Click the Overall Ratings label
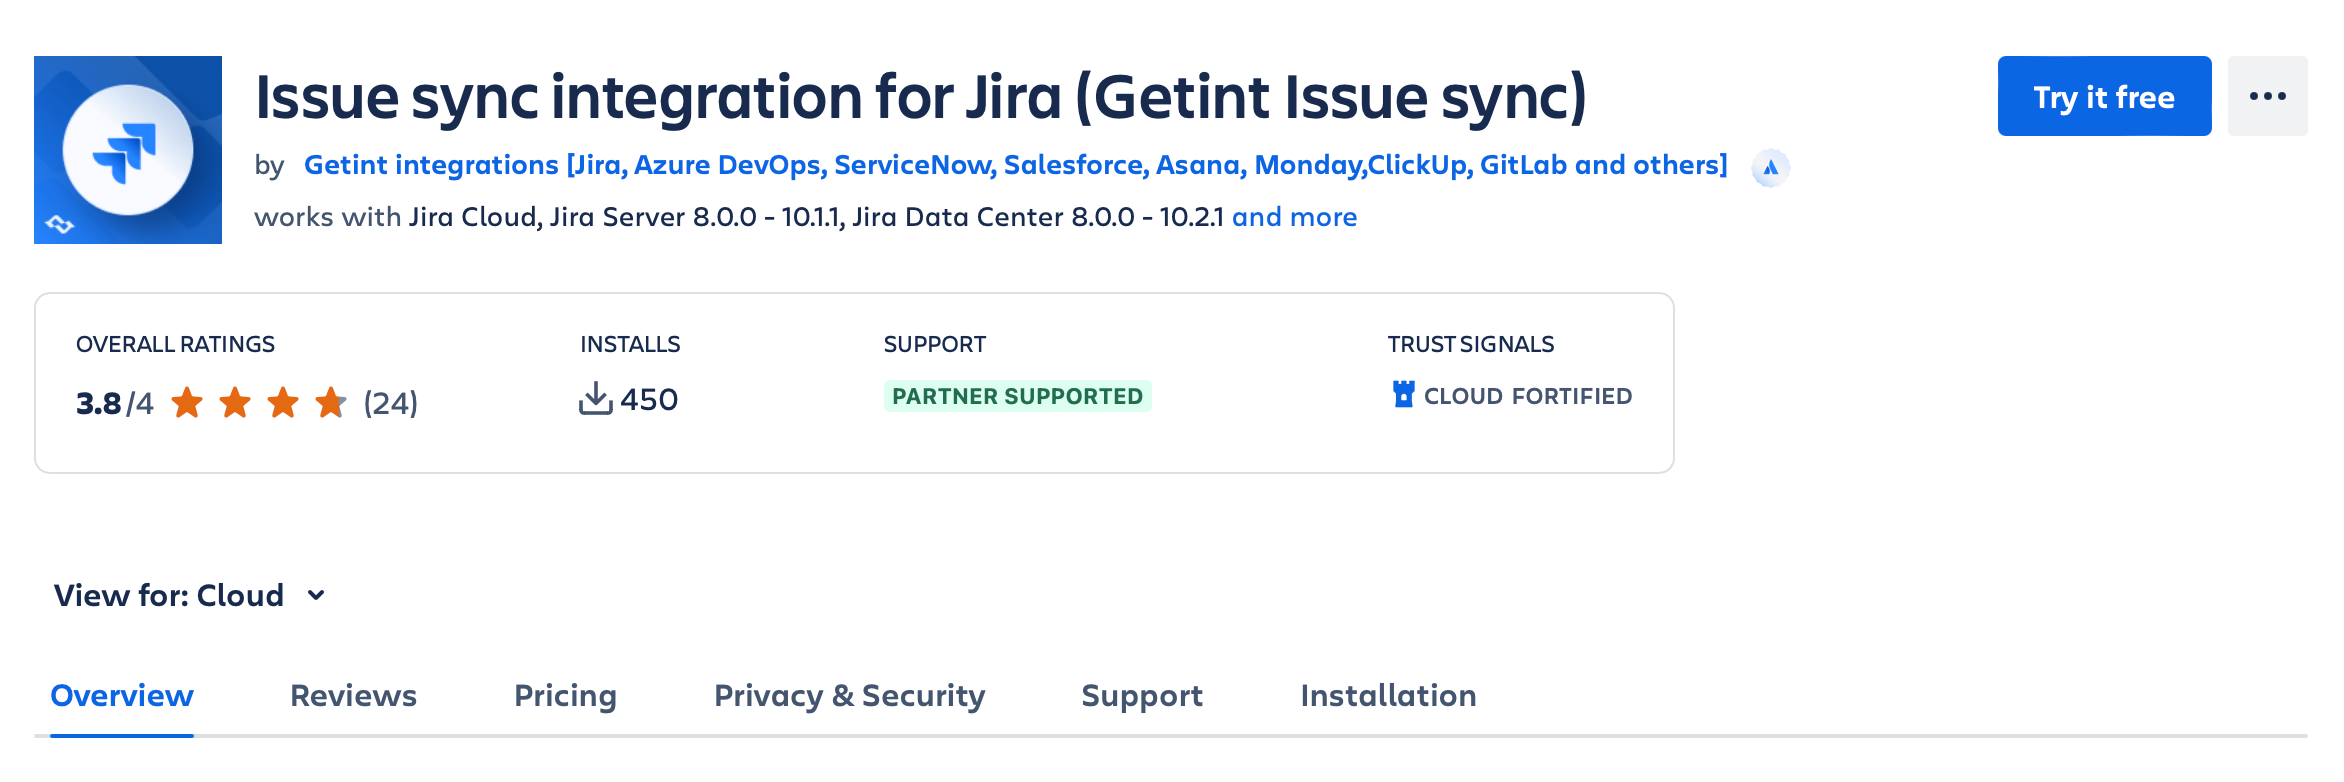This screenshot has height=782, width=2344. click(x=175, y=344)
